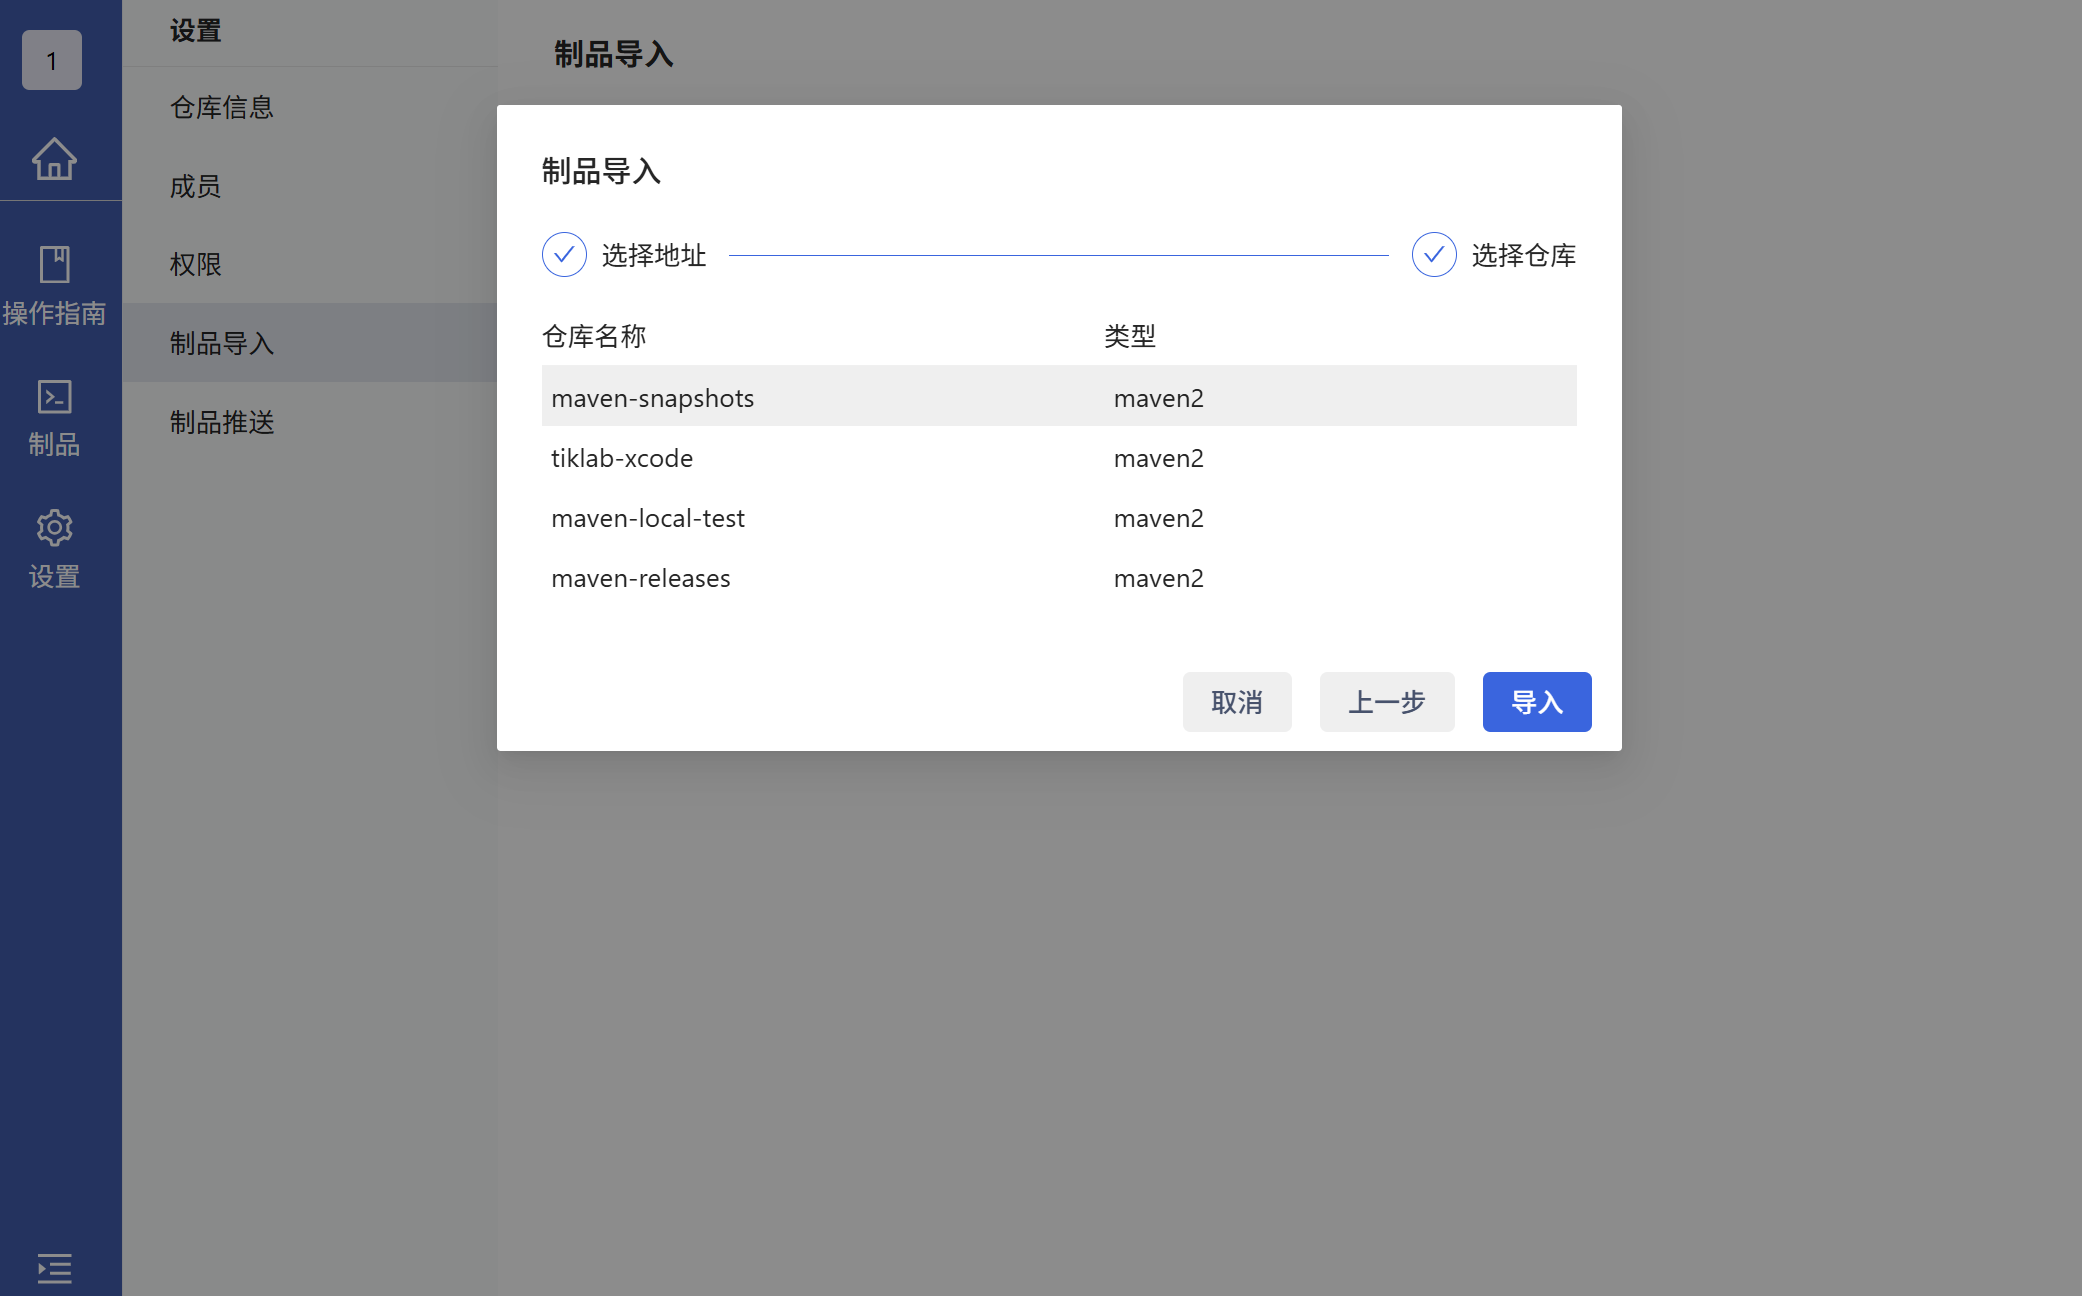Image resolution: width=2082 pixels, height=1296 pixels.
Task: Click the 制品 terminal icon
Action: coord(54,398)
